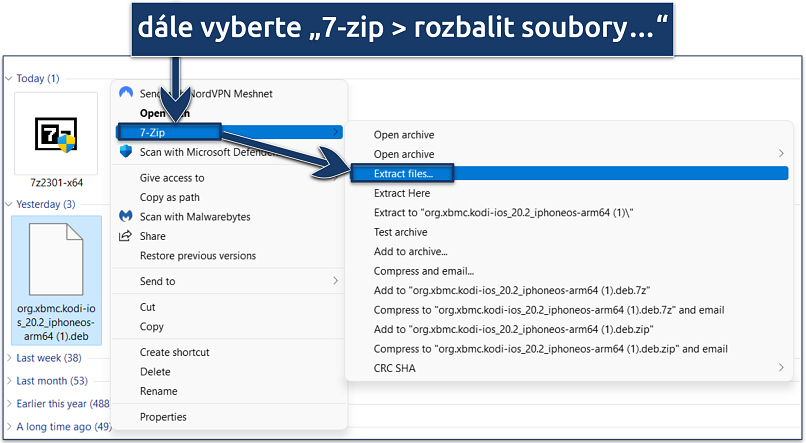
Task: Expand the Last month (53) group
Action: point(9,381)
